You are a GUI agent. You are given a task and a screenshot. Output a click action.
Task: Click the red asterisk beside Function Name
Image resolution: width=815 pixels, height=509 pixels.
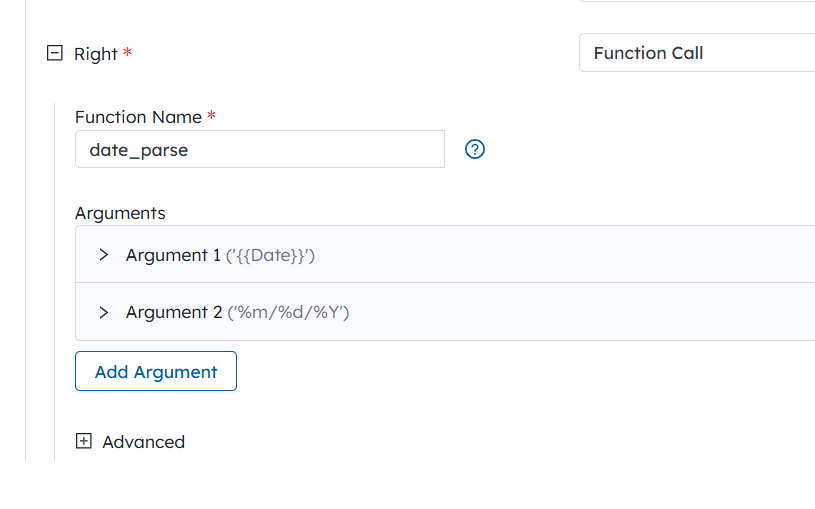click(x=212, y=114)
